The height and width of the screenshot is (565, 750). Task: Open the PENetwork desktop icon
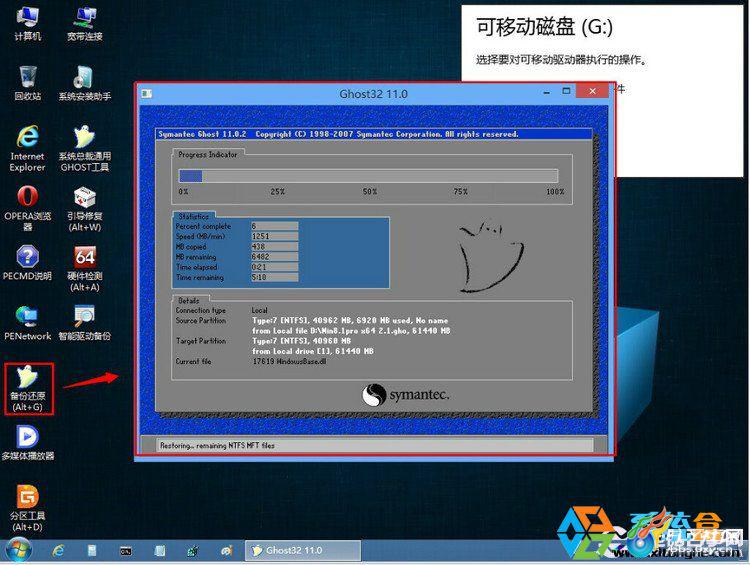(x=27, y=323)
